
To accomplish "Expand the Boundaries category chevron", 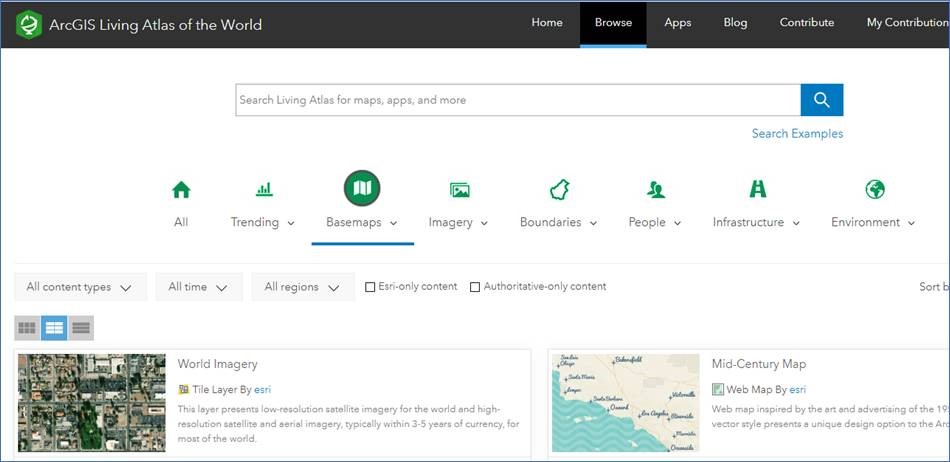I will point(593,223).
